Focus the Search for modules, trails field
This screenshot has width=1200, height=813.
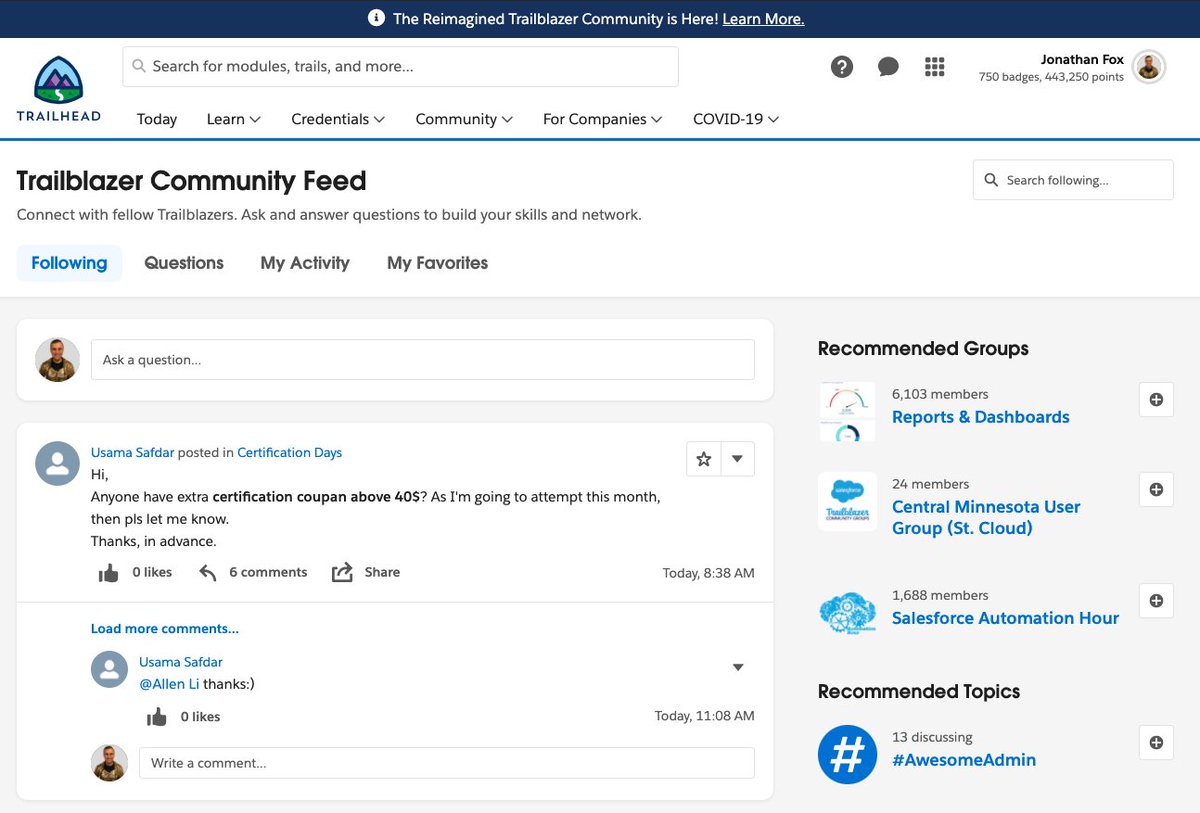tap(400, 67)
